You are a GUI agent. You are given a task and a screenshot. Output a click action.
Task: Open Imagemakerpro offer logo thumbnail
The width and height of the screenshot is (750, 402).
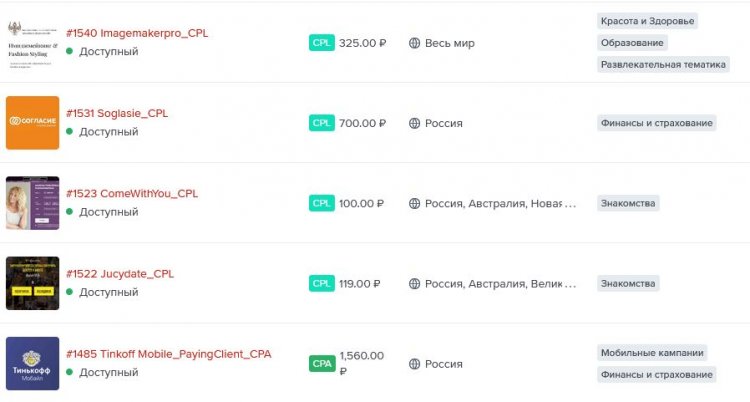32,42
